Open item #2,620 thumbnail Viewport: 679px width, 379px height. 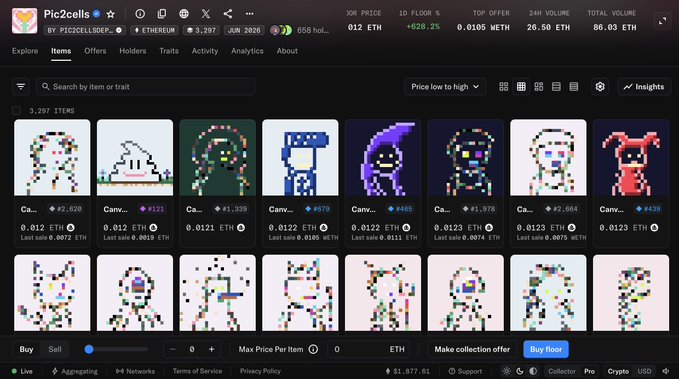[x=52, y=158]
